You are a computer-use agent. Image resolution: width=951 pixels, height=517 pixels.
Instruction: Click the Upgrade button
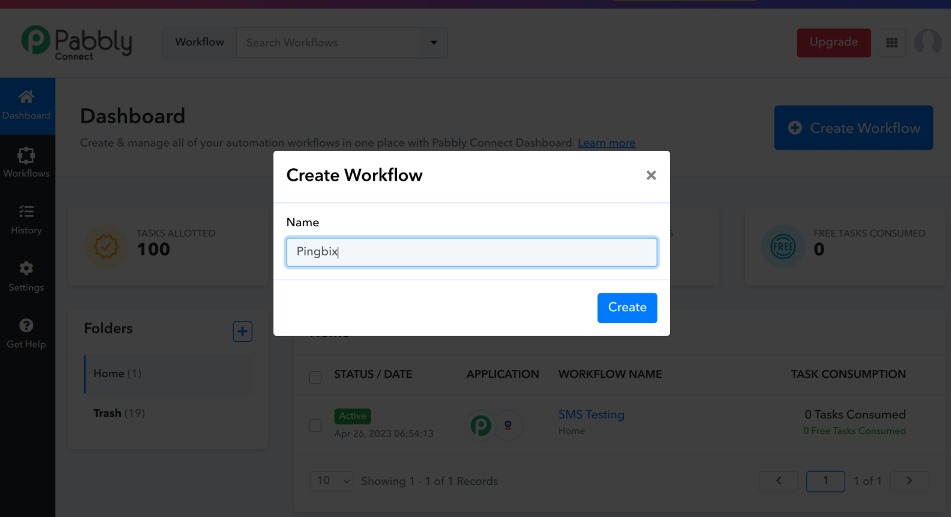point(833,42)
